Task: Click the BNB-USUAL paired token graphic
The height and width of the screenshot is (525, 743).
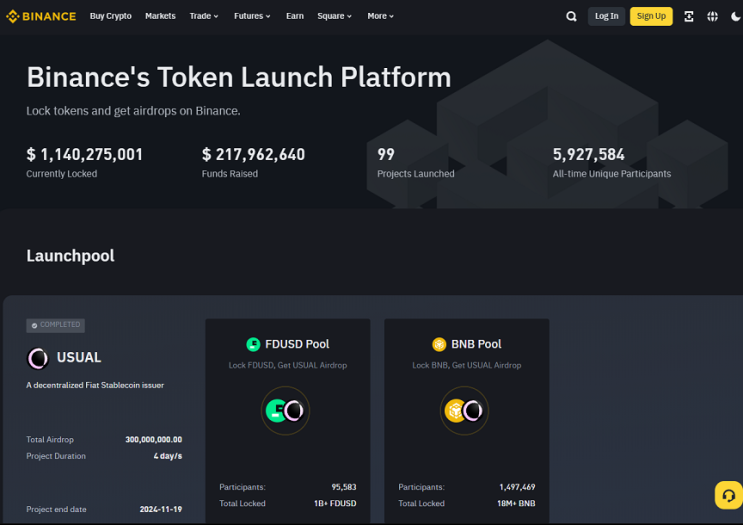Action: coord(464,411)
